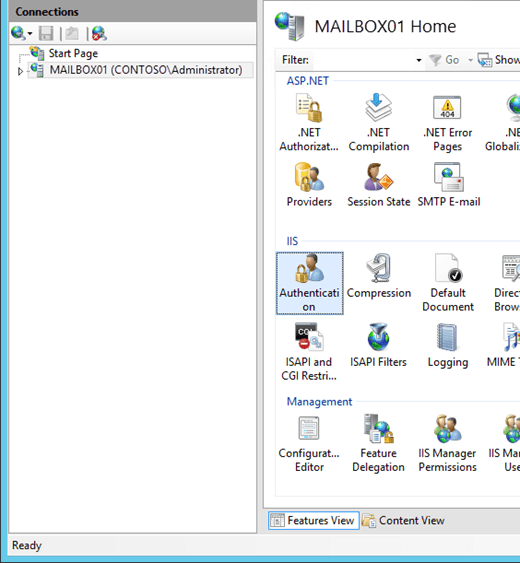This screenshot has height=563, width=520.
Task: Click the Management group heading
Action: point(319,401)
